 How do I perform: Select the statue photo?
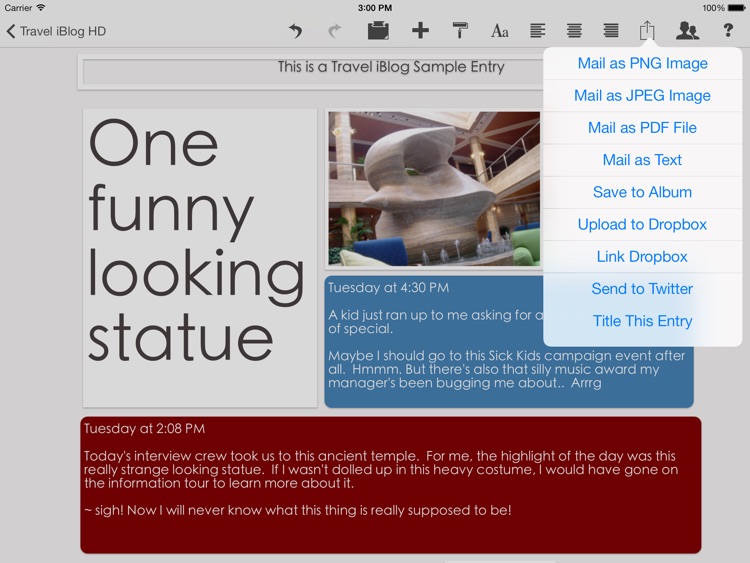click(434, 188)
